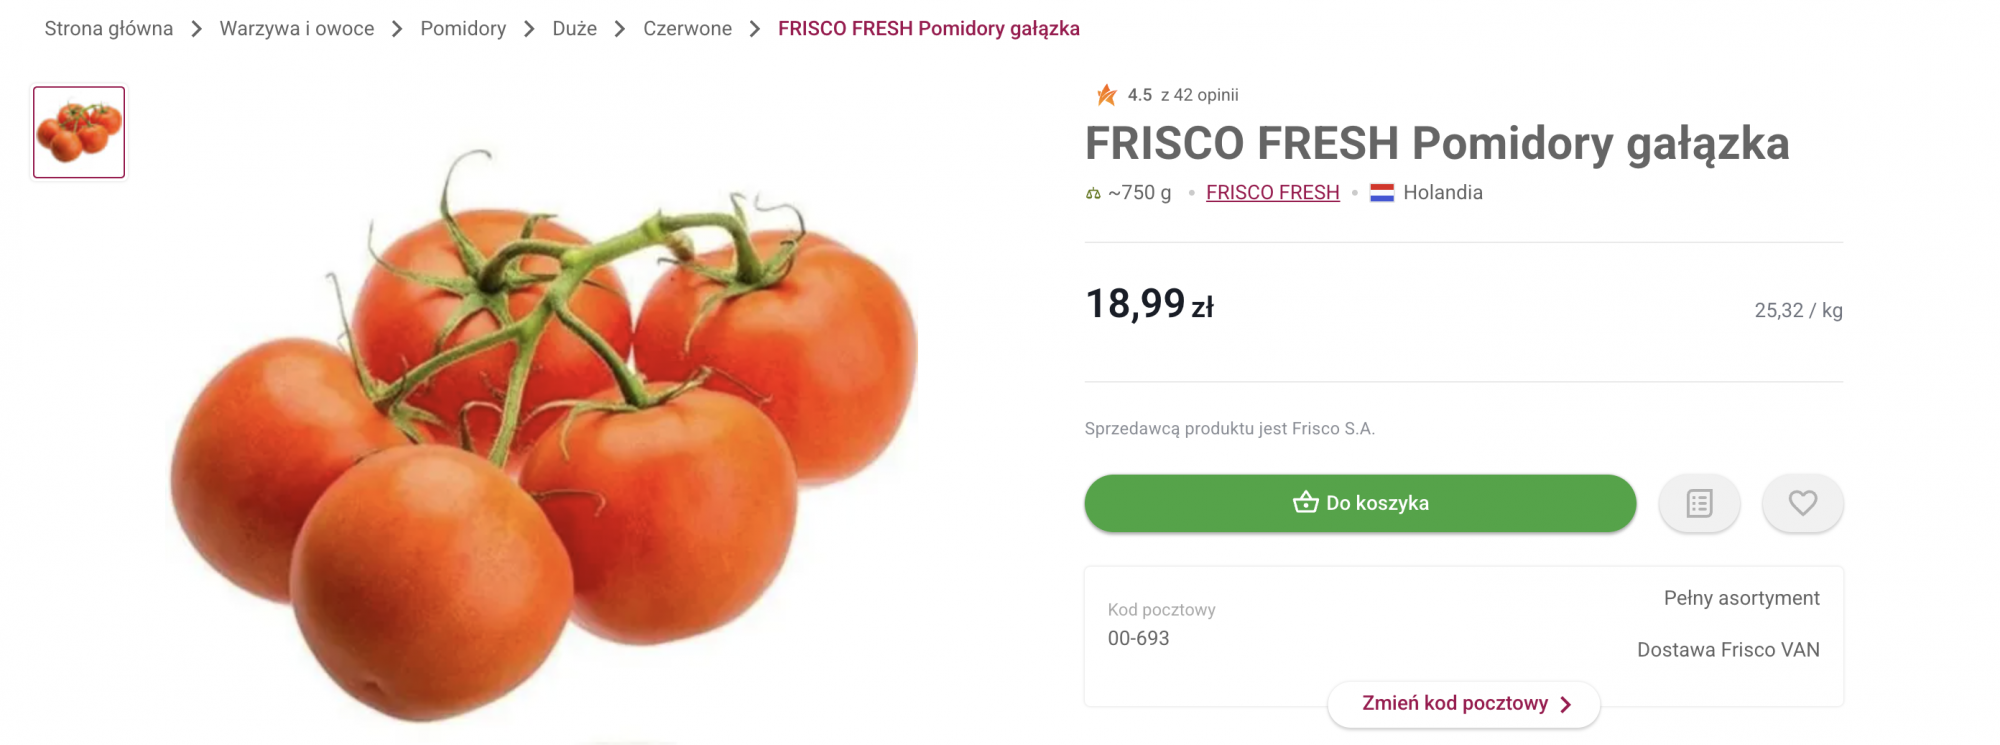This screenshot has width=2000, height=745.
Task: Open Warzywa i owoce category breadcrumb
Action: (297, 29)
